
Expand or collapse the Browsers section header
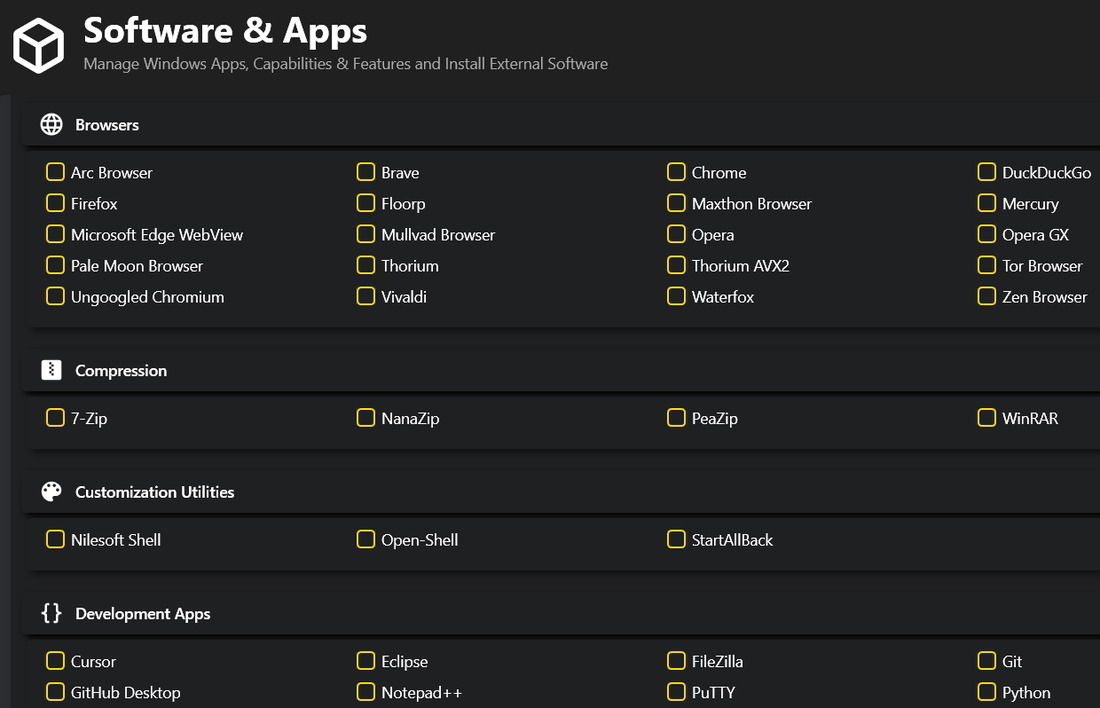(561, 124)
